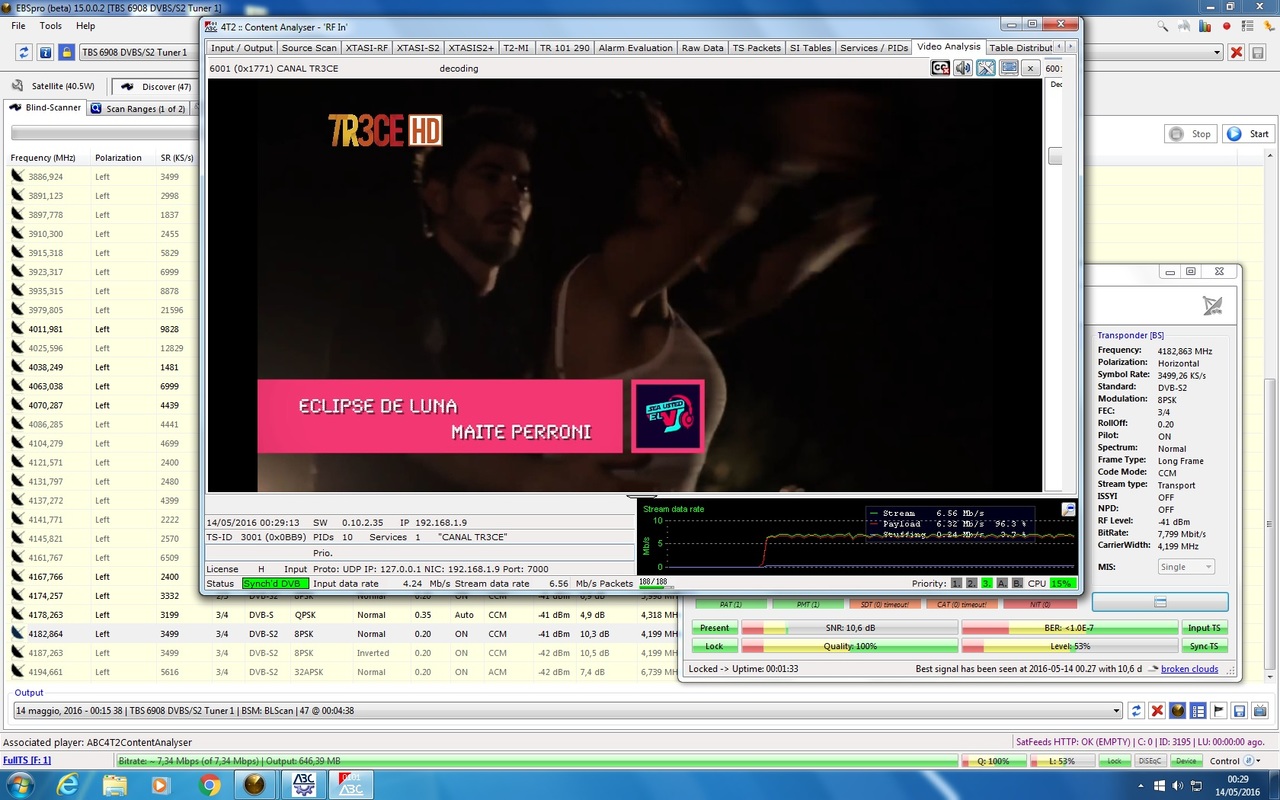Select the 4182,864 frequency row

[x=342, y=634]
